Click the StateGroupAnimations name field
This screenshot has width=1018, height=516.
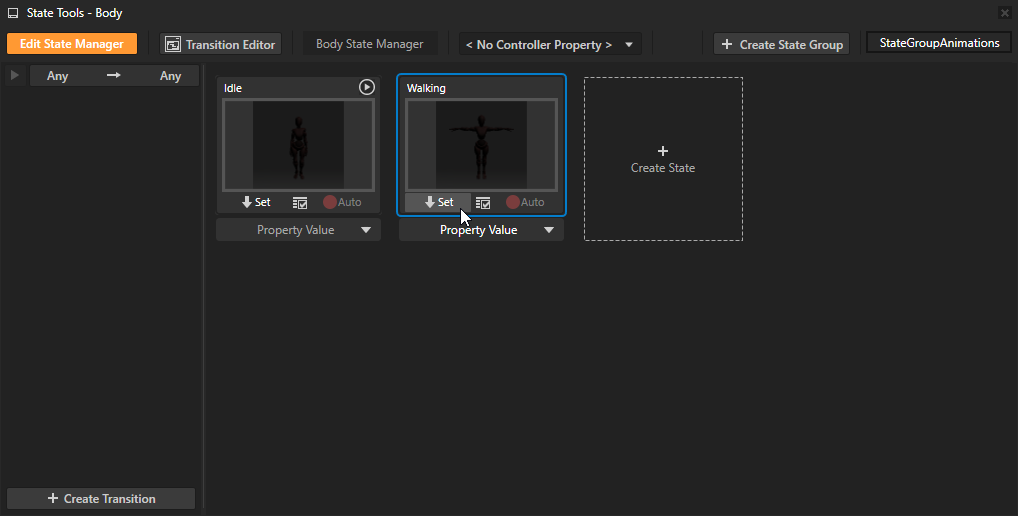939,43
